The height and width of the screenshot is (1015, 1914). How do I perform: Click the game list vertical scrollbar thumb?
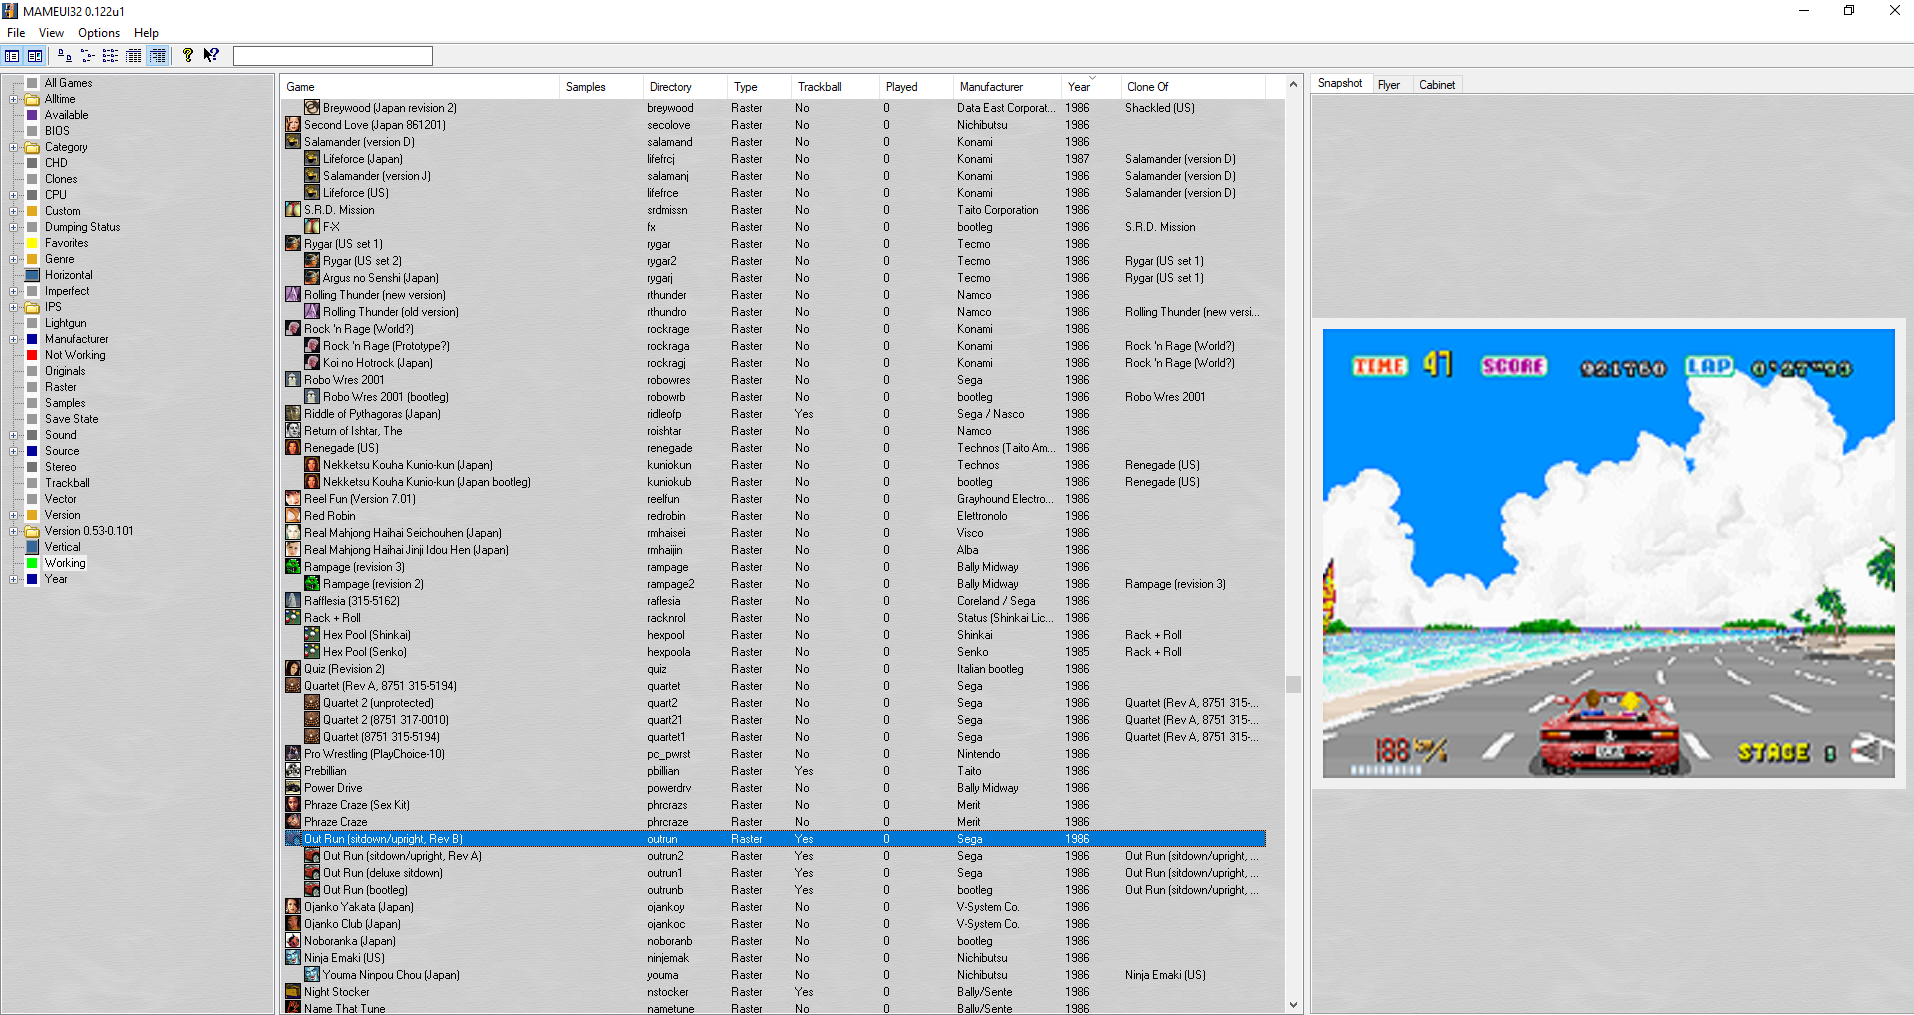(x=1293, y=684)
